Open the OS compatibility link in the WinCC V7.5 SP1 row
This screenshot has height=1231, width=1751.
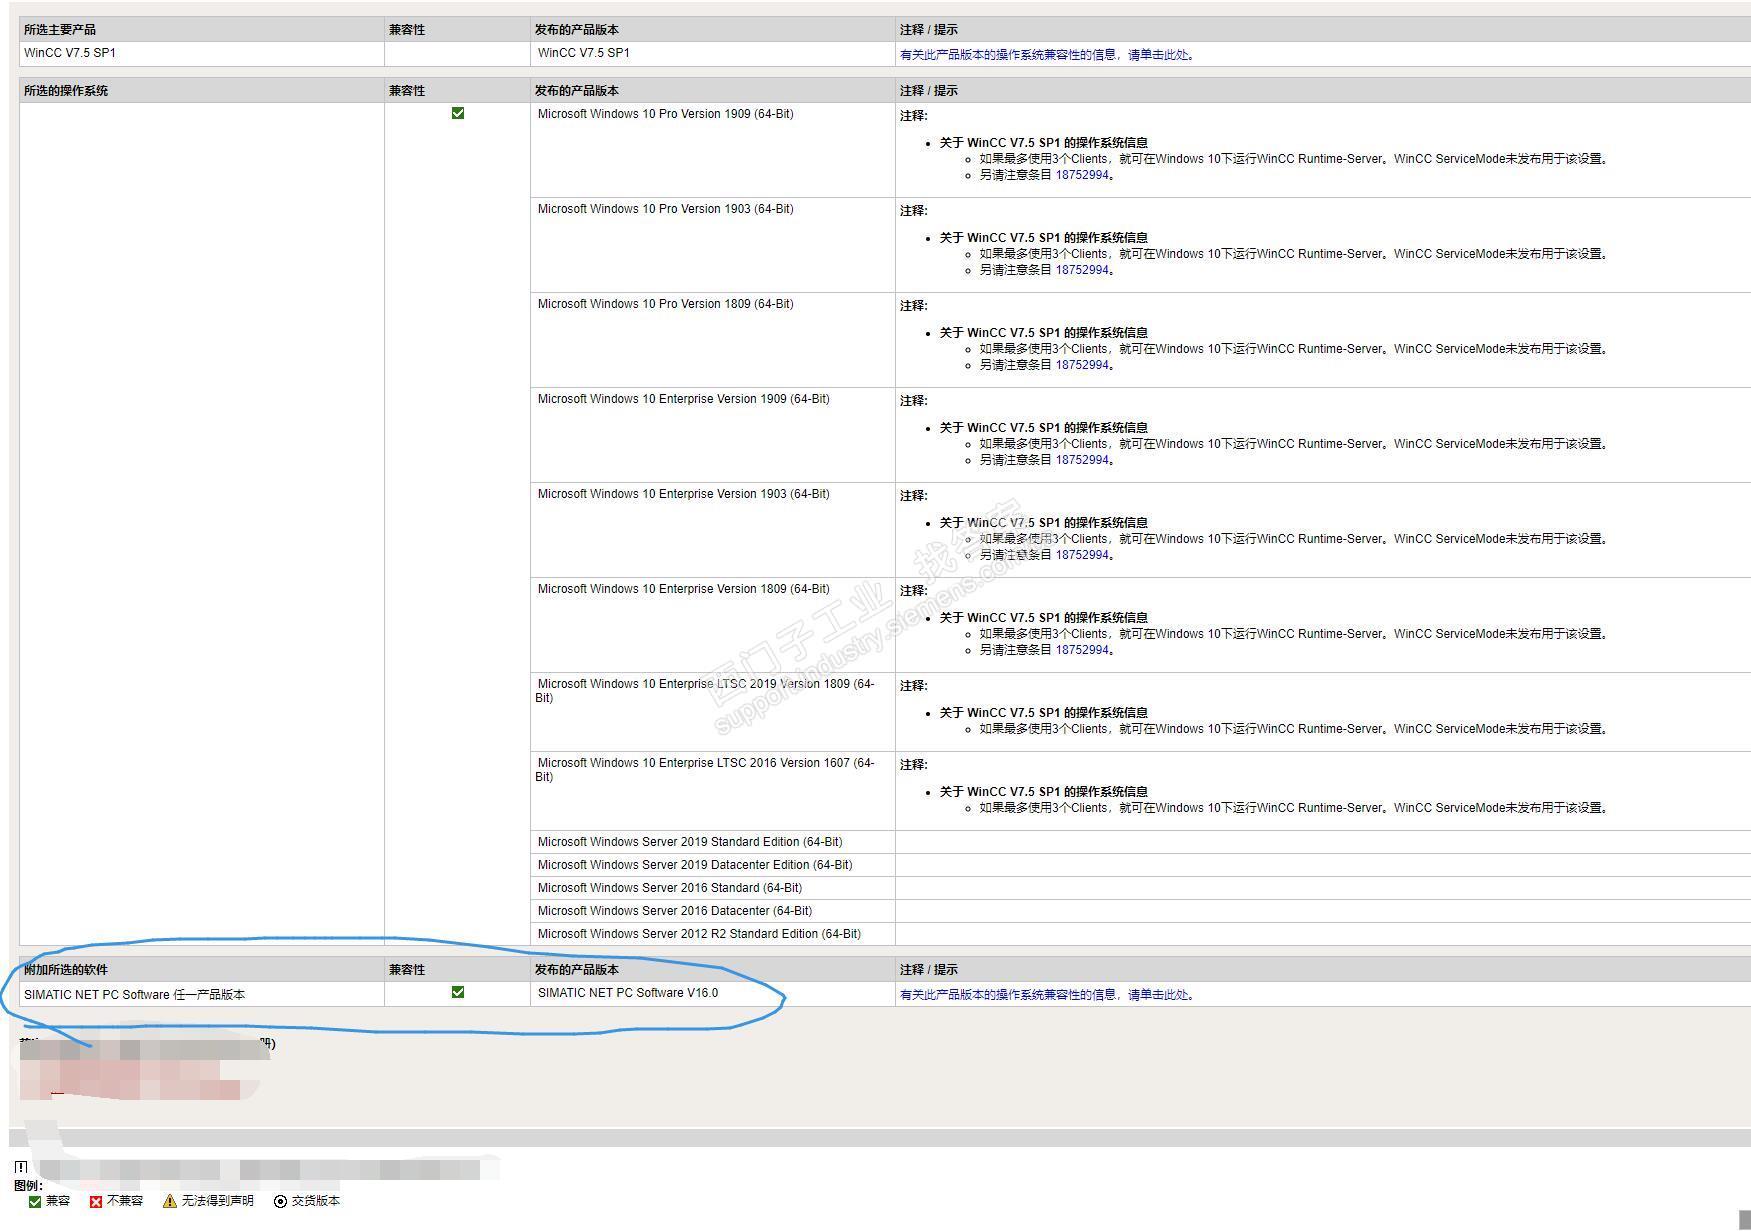(x=1047, y=55)
